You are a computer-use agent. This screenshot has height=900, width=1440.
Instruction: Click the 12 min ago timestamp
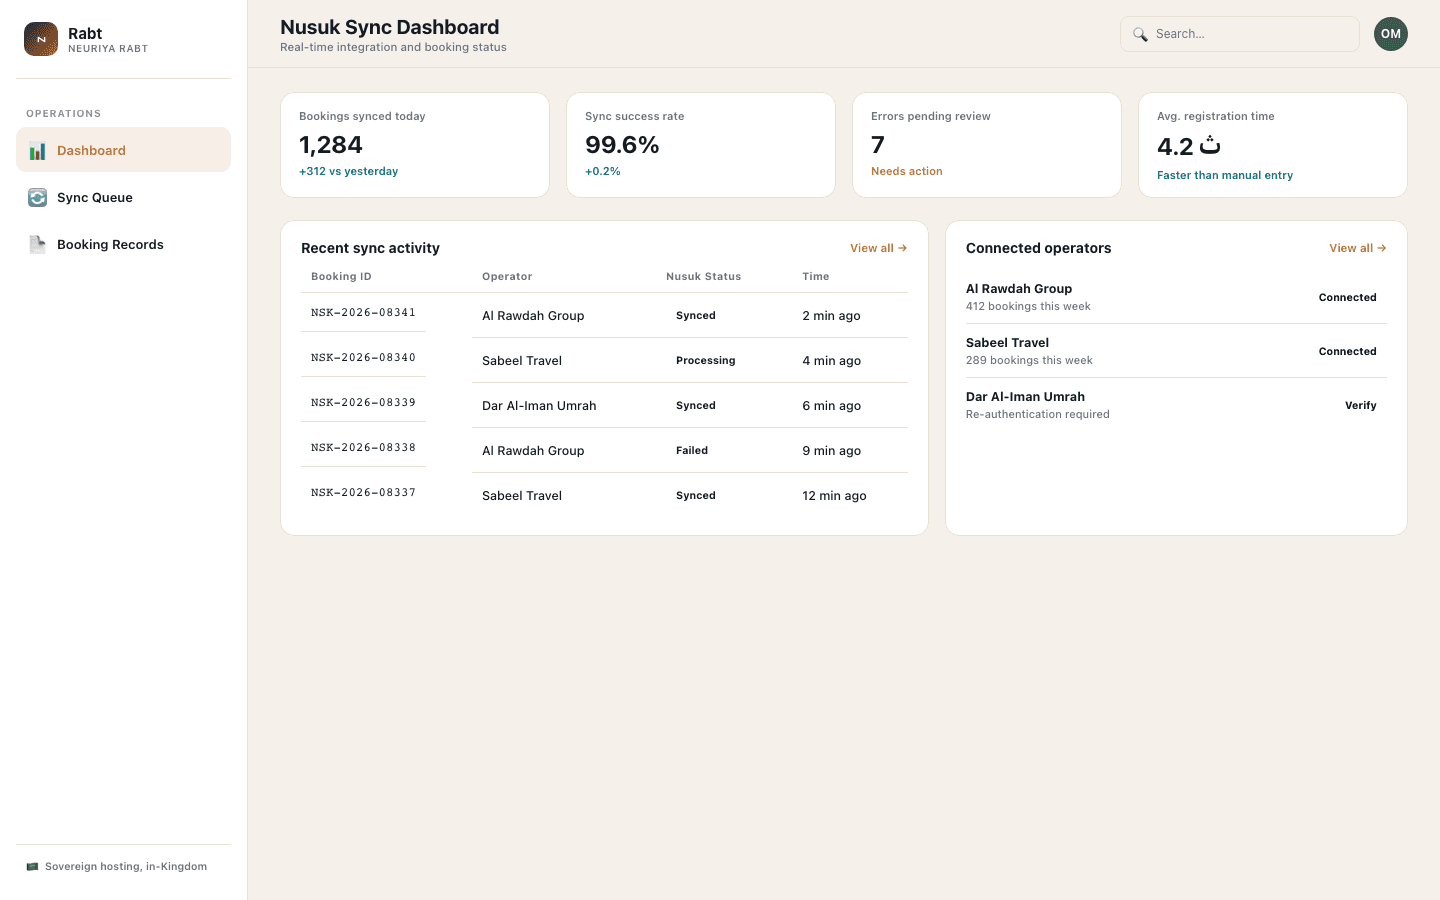click(x=834, y=496)
